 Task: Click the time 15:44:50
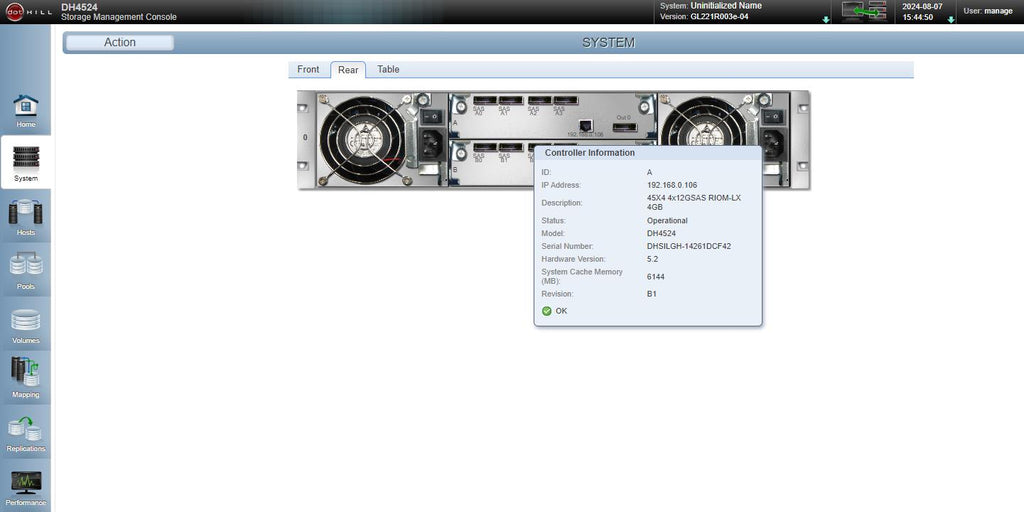point(918,18)
